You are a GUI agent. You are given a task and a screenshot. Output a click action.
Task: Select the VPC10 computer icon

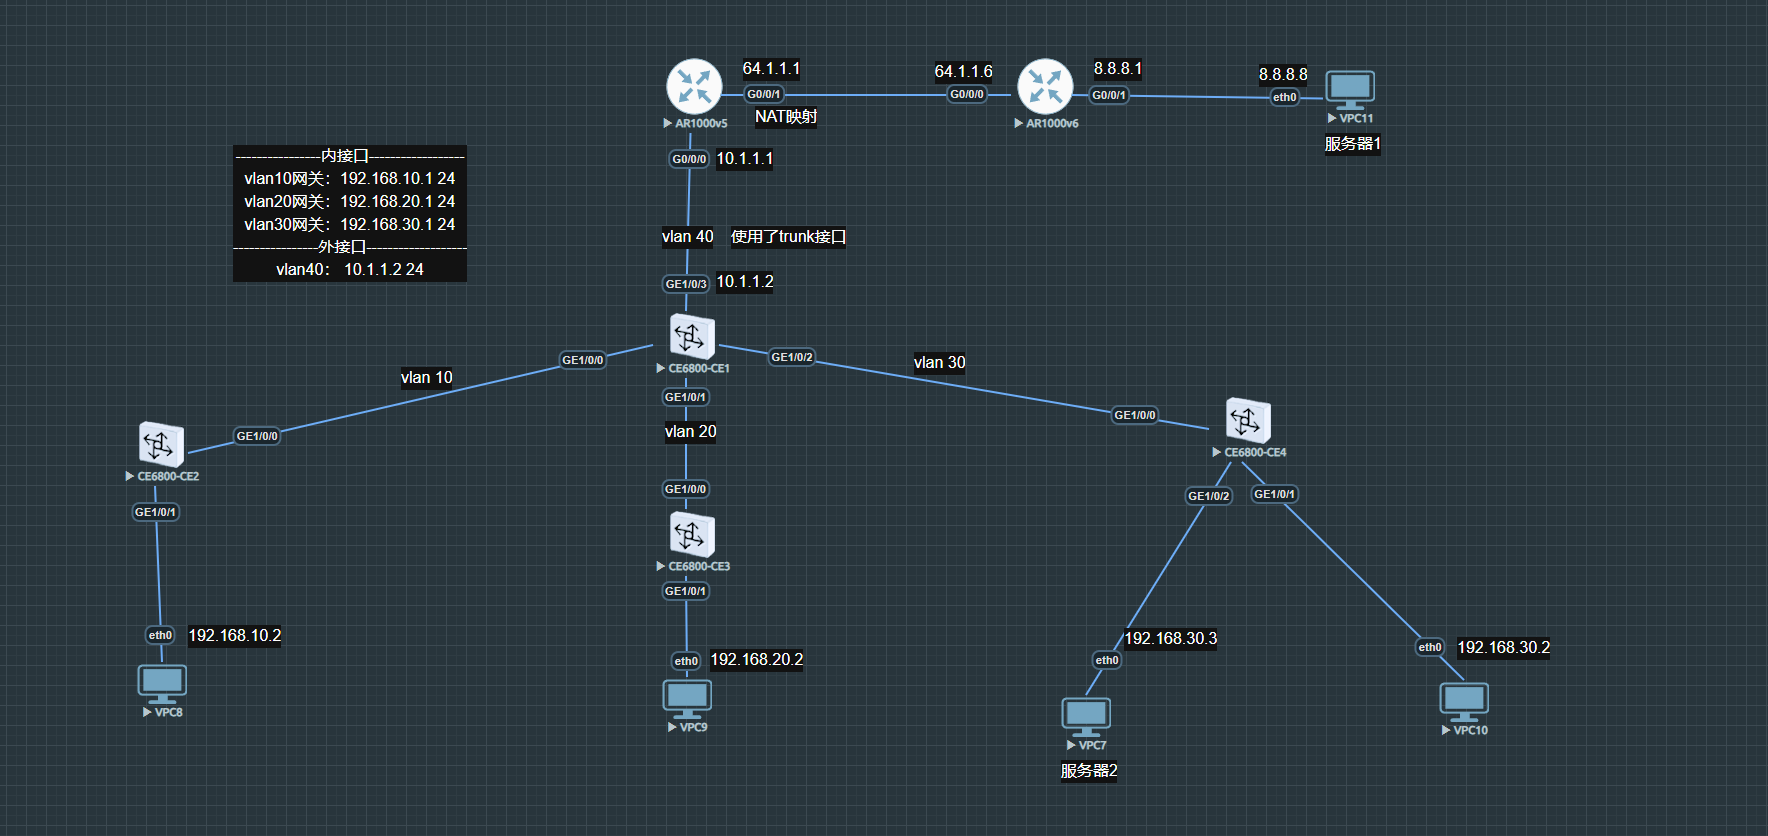coord(1464,702)
